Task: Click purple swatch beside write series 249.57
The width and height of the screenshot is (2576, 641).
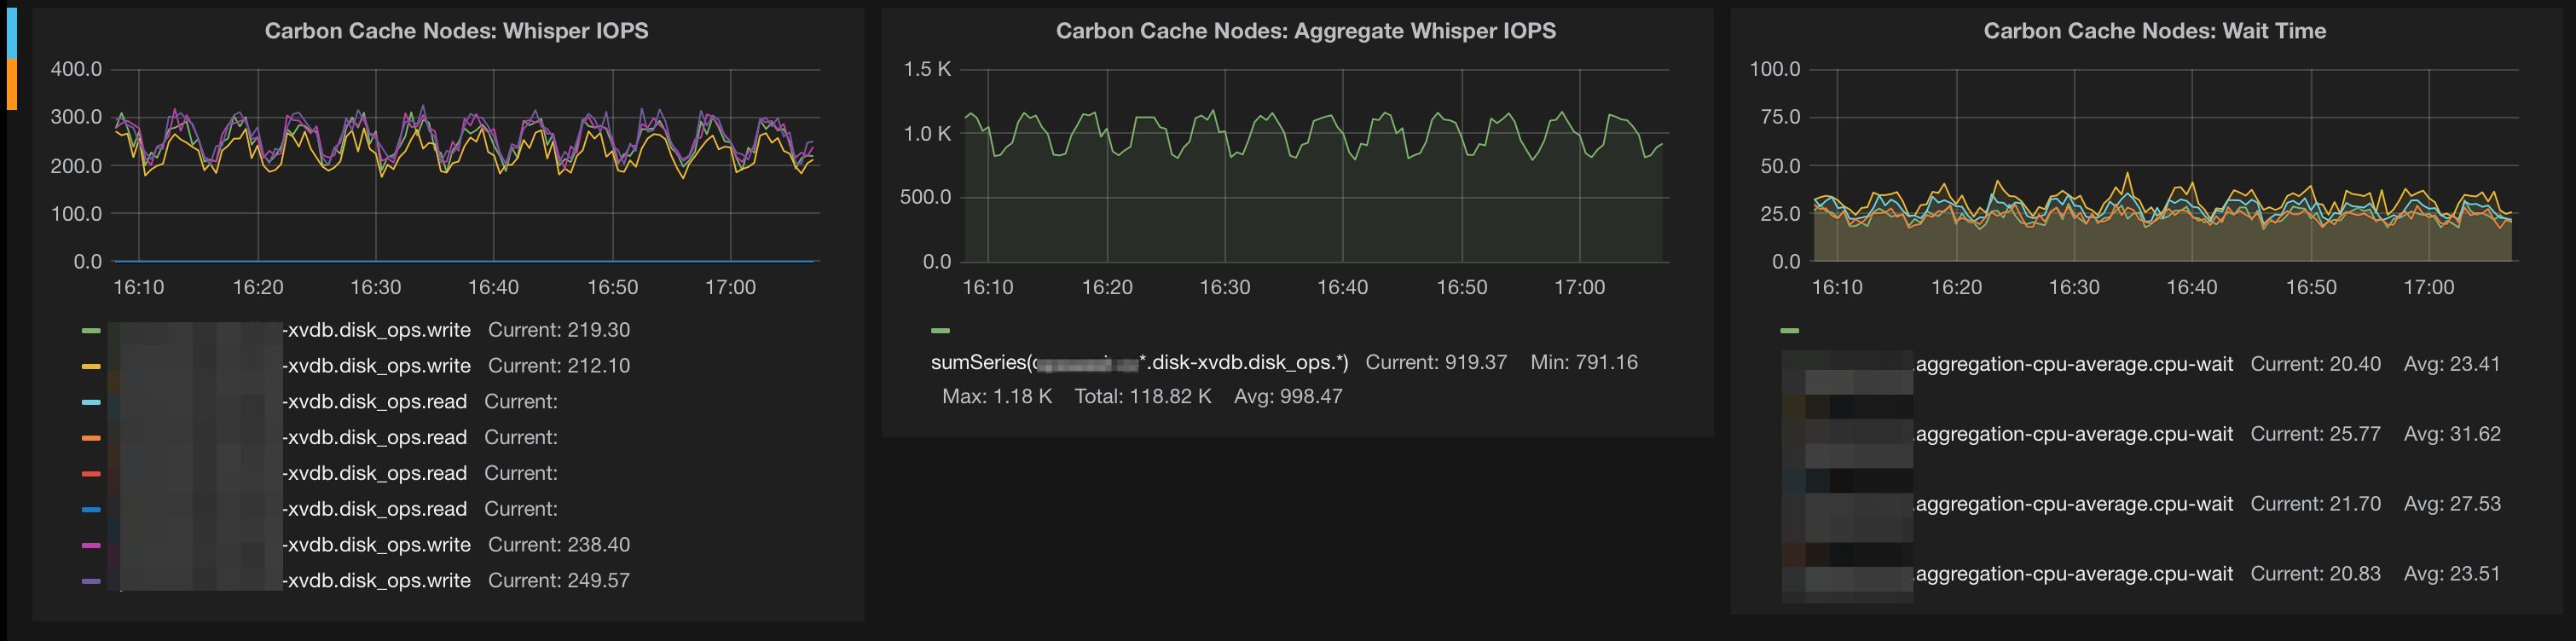Action: [x=91, y=581]
